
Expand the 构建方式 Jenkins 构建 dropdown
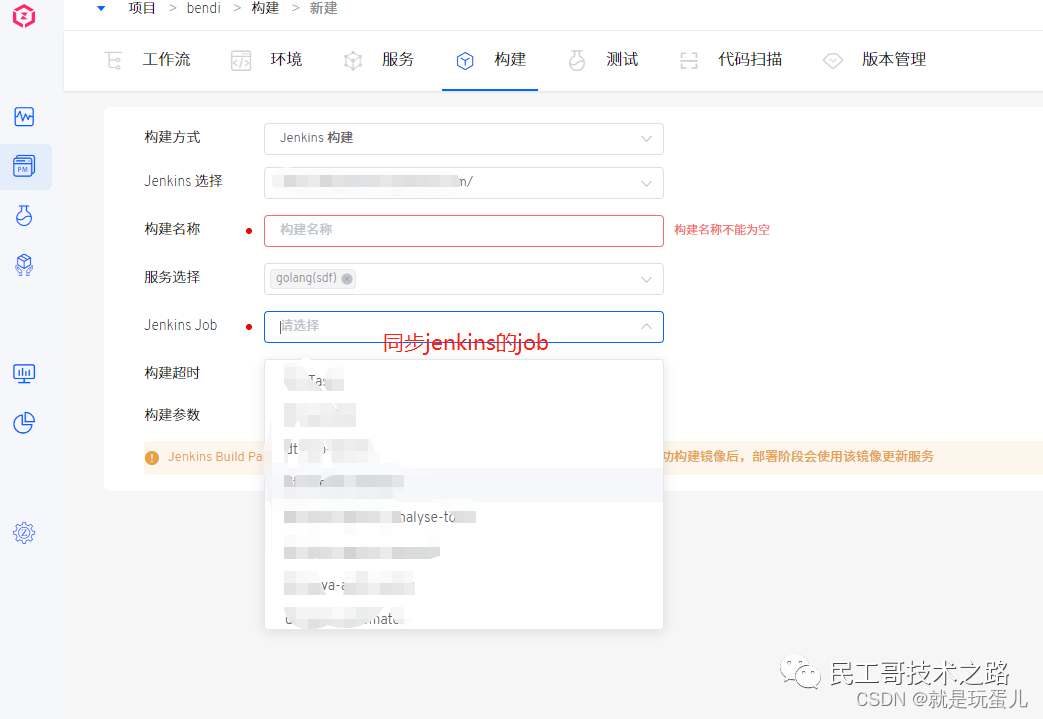646,139
